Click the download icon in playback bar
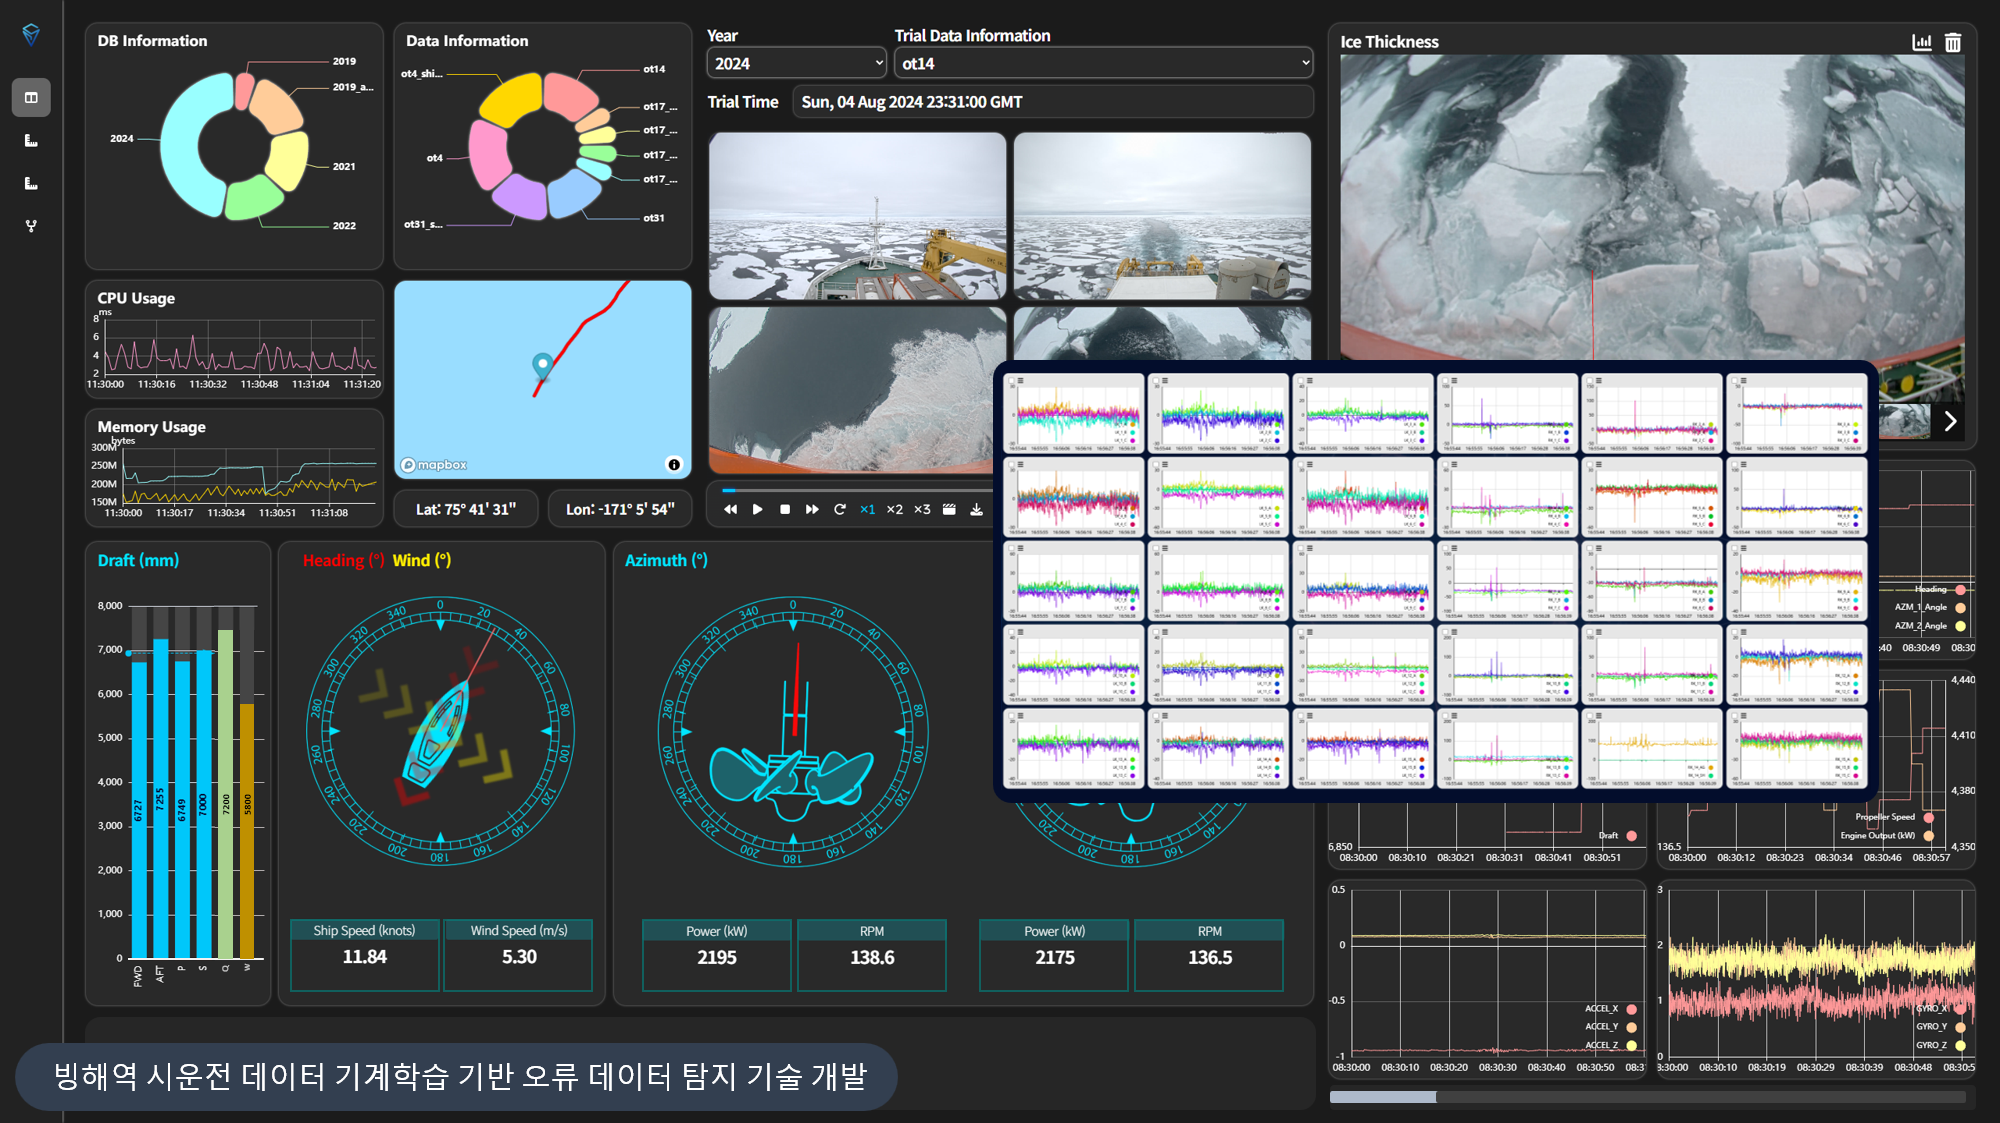The height and width of the screenshot is (1123, 2000). pos(976,510)
